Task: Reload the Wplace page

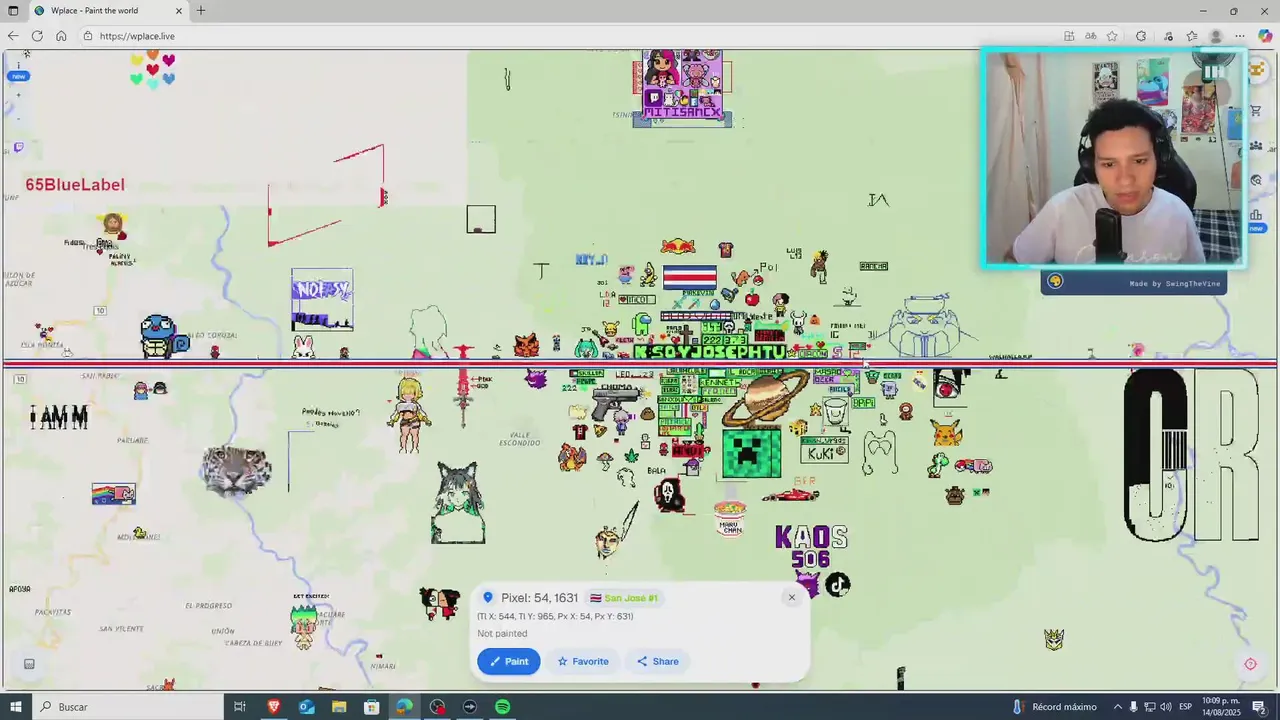Action: point(37,36)
